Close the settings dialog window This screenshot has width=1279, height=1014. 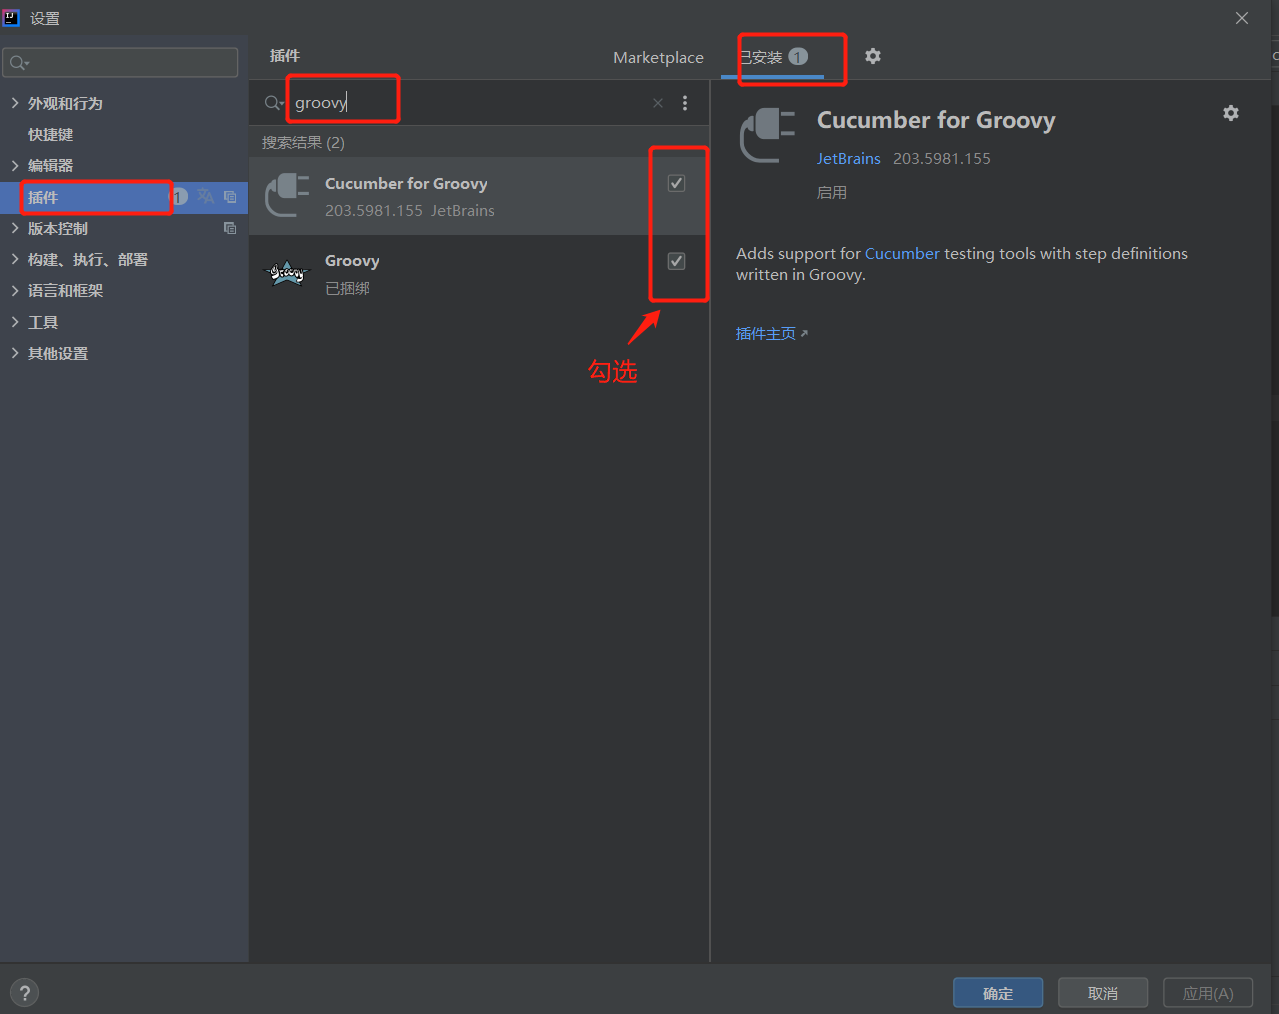click(1242, 18)
